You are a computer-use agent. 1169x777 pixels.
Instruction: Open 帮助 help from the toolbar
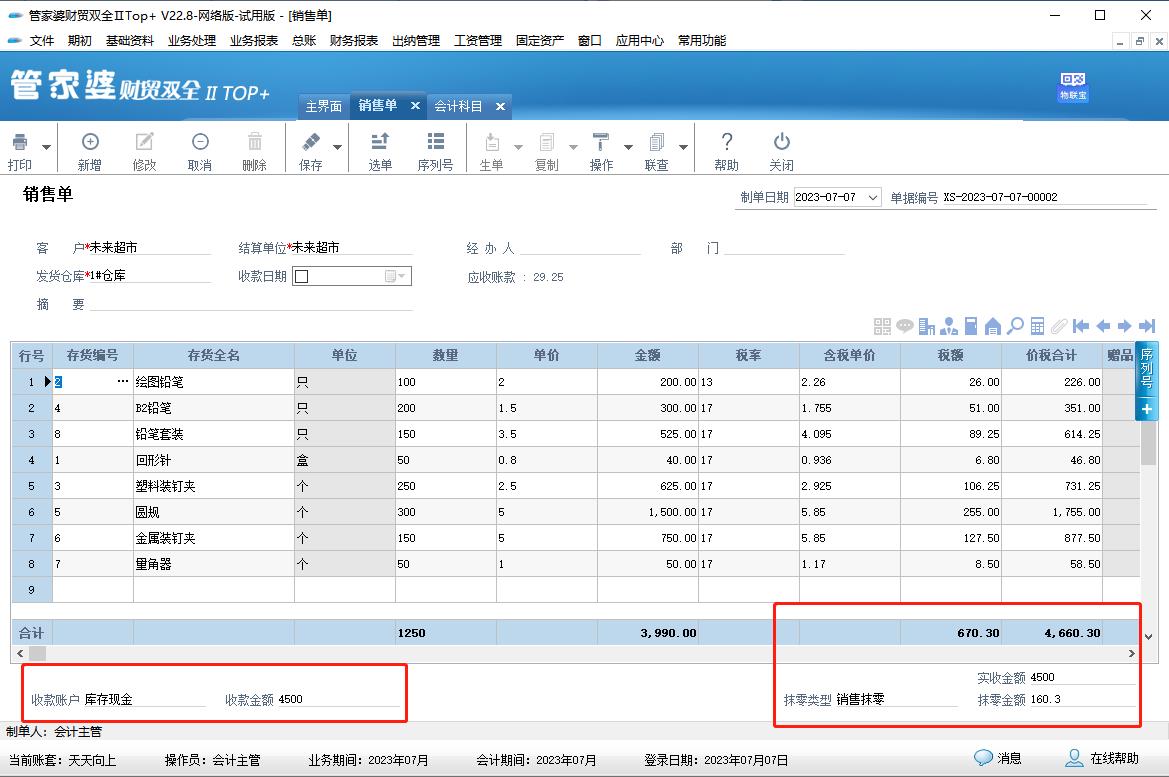click(x=726, y=150)
